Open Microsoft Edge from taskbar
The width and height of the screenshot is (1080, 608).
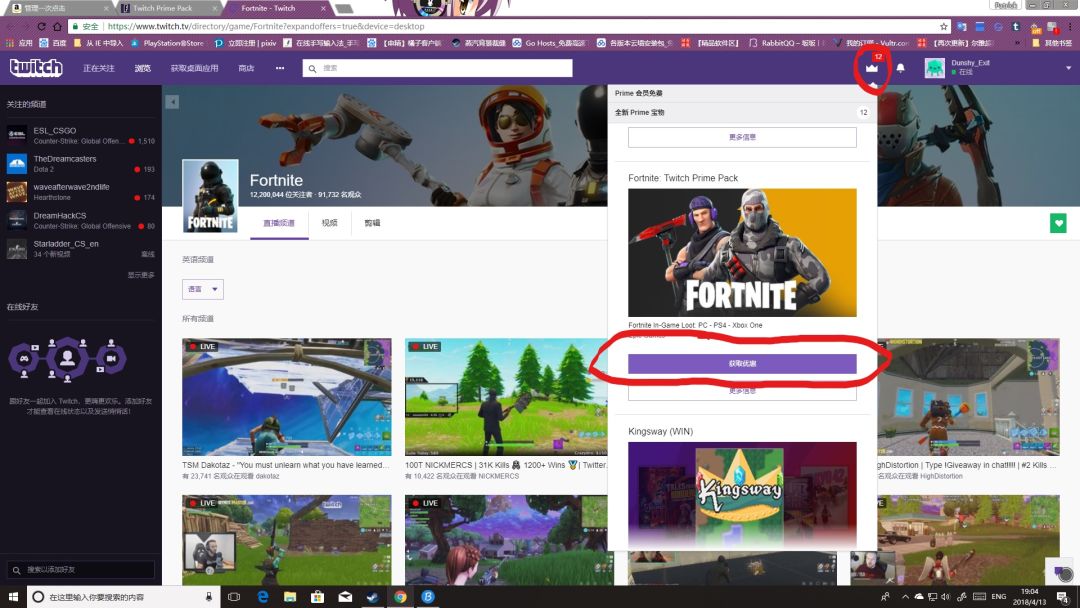(x=262, y=596)
